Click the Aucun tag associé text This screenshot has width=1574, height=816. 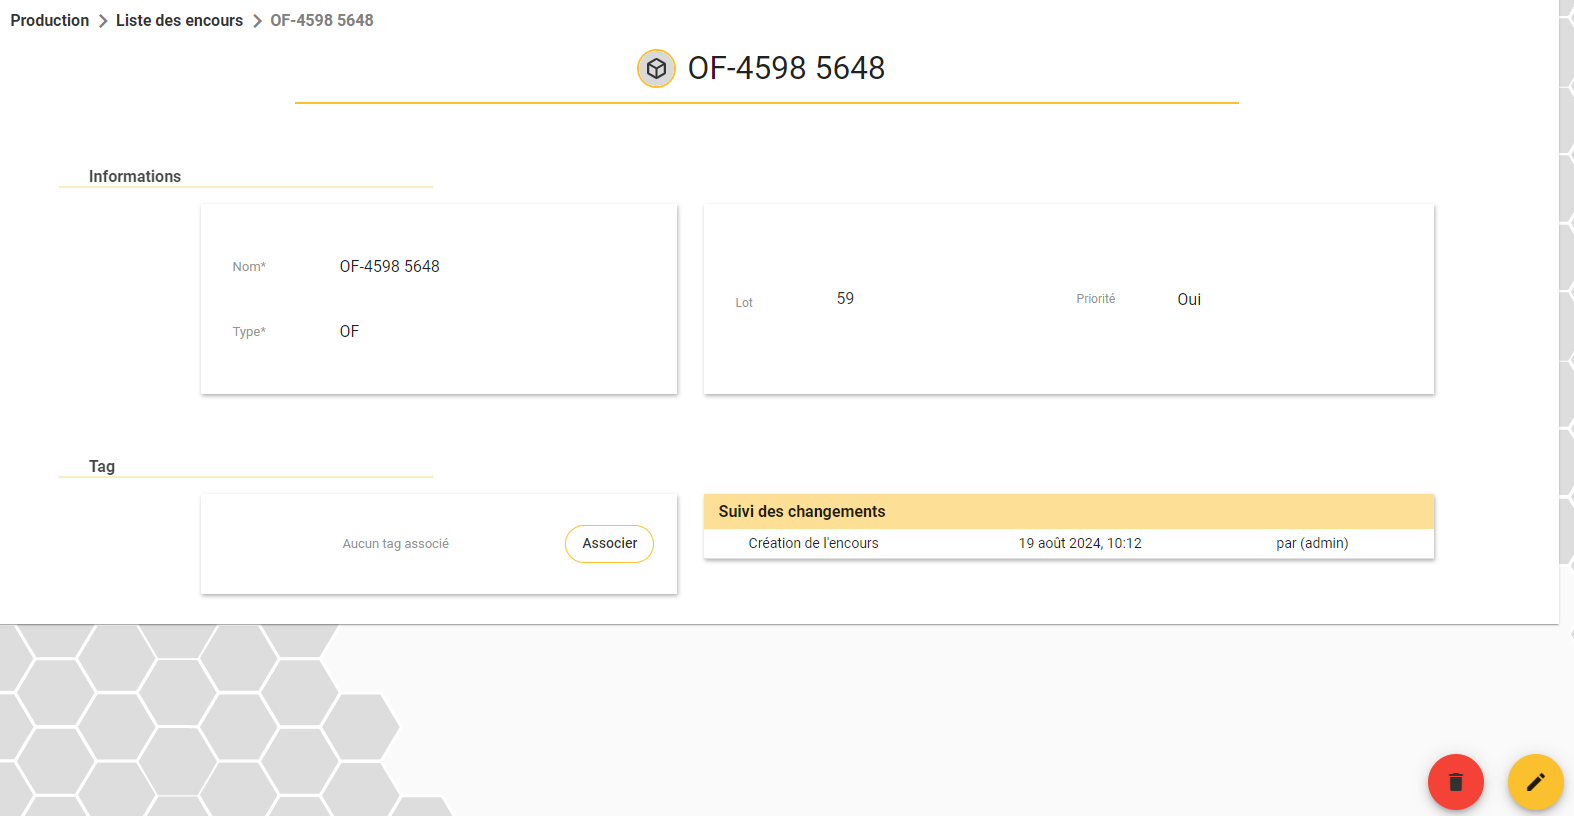[x=396, y=544]
